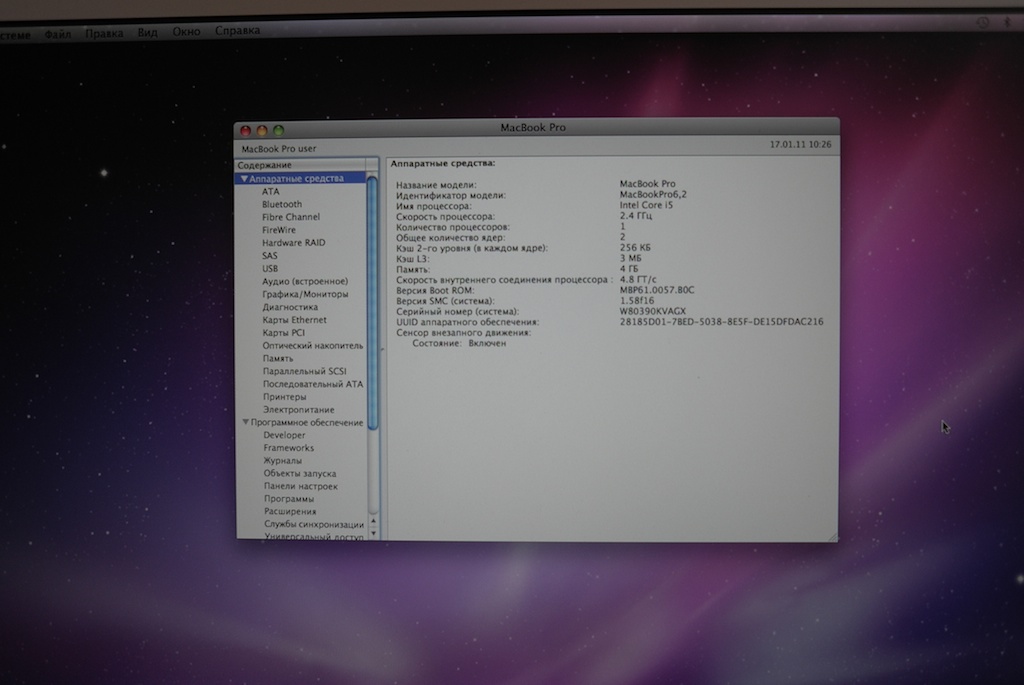The width and height of the screenshot is (1024, 685).
Task: Select Hardware RAID entry
Action: coord(293,242)
